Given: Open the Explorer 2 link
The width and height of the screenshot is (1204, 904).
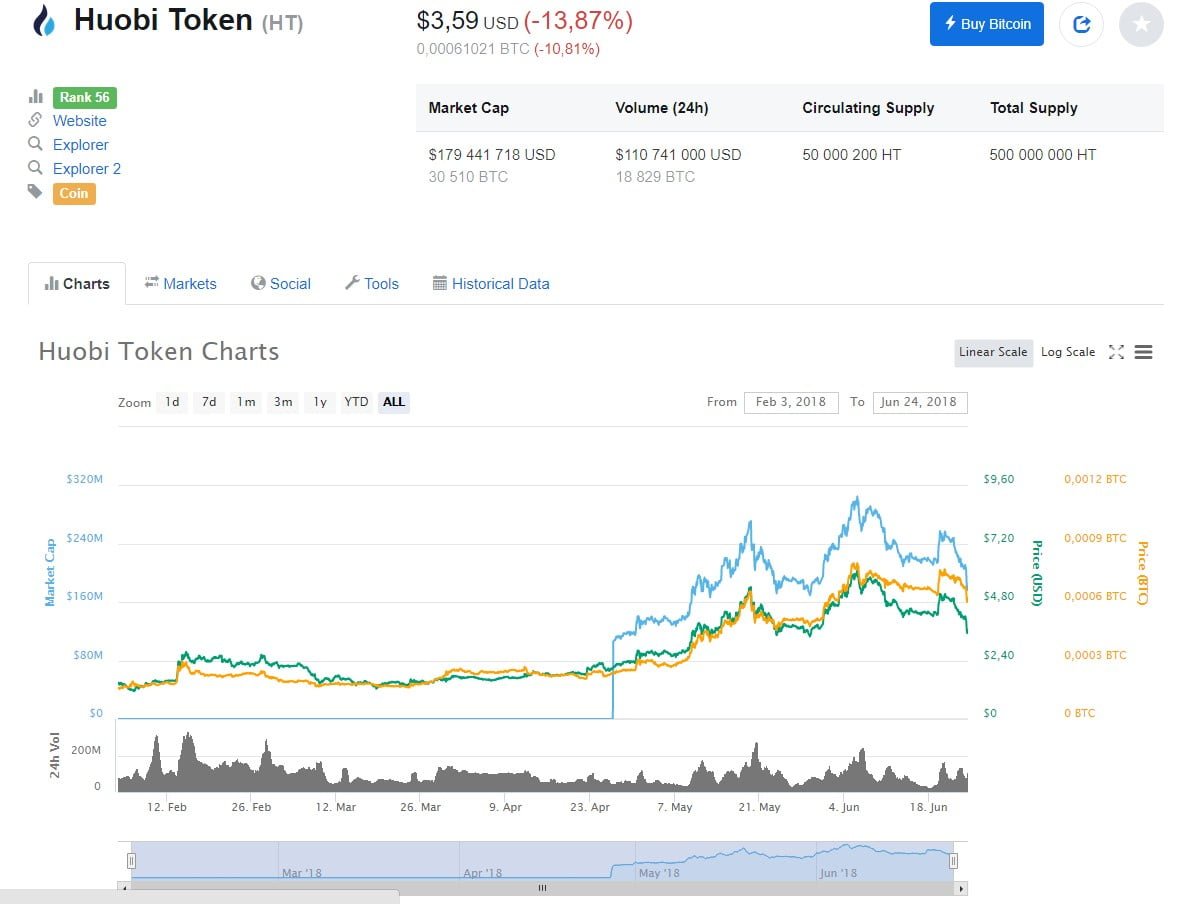Looking at the screenshot, I should (x=87, y=168).
